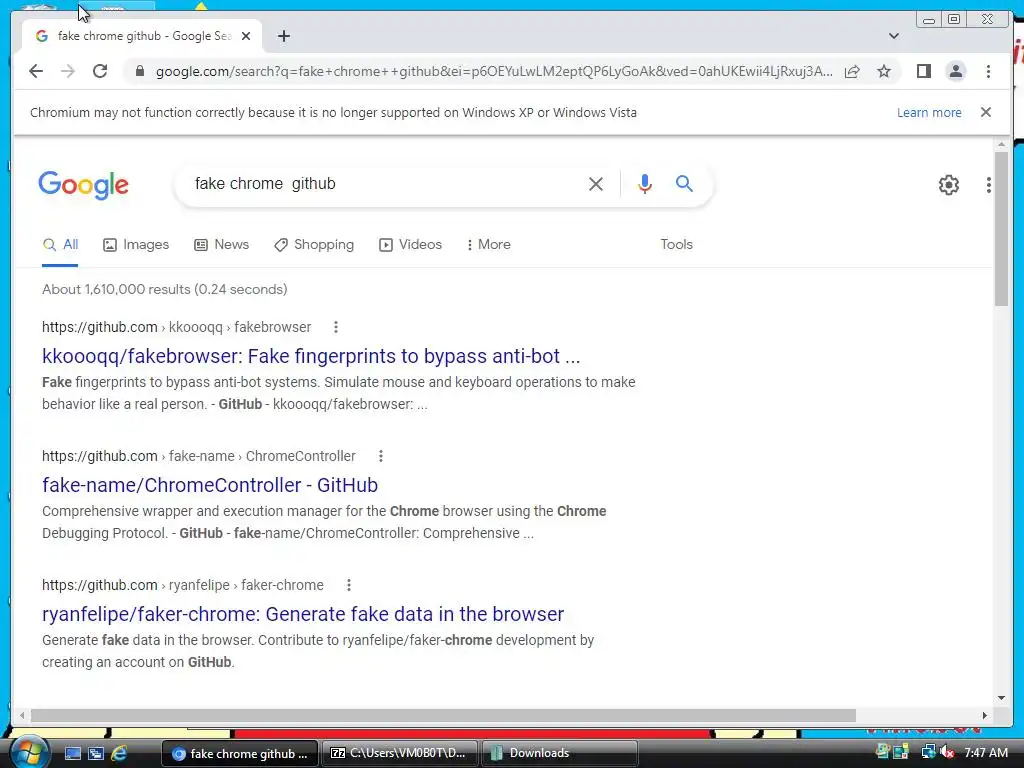
Task: Open the fake-name/ChromeController result link
Action: (210, 485)
